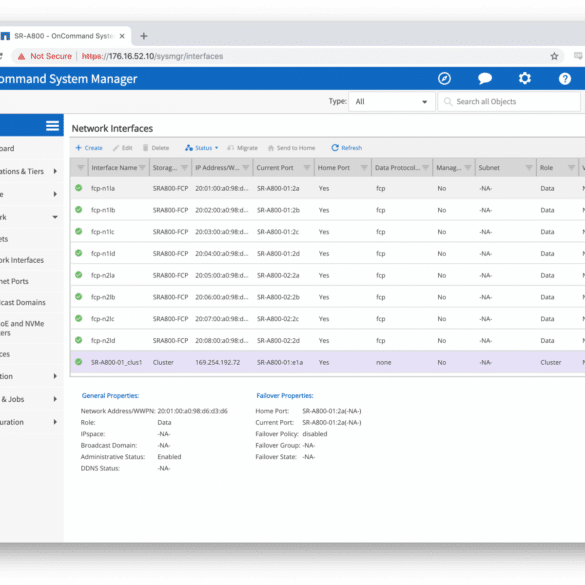Screen dimensions: 585x585
Task: Select the fcp-n1lb interface row
Action: [x=328, y=210]
